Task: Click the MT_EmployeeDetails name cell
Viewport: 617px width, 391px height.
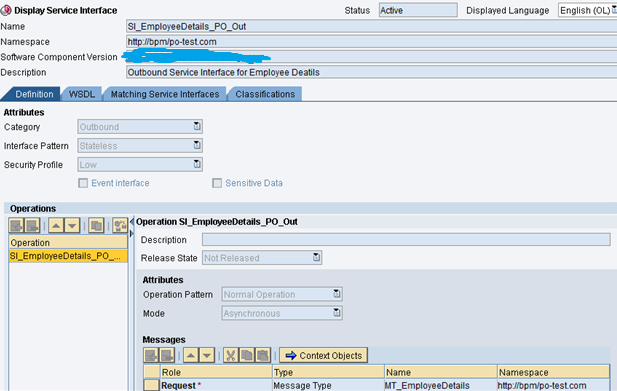Action: (x=441, y=385)
